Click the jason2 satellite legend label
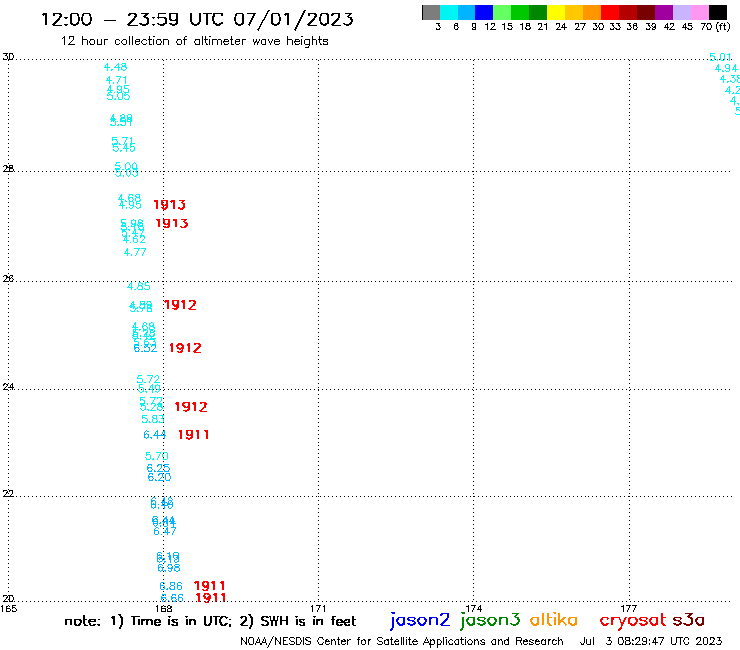740x650 pixels. tap(420, 620)
